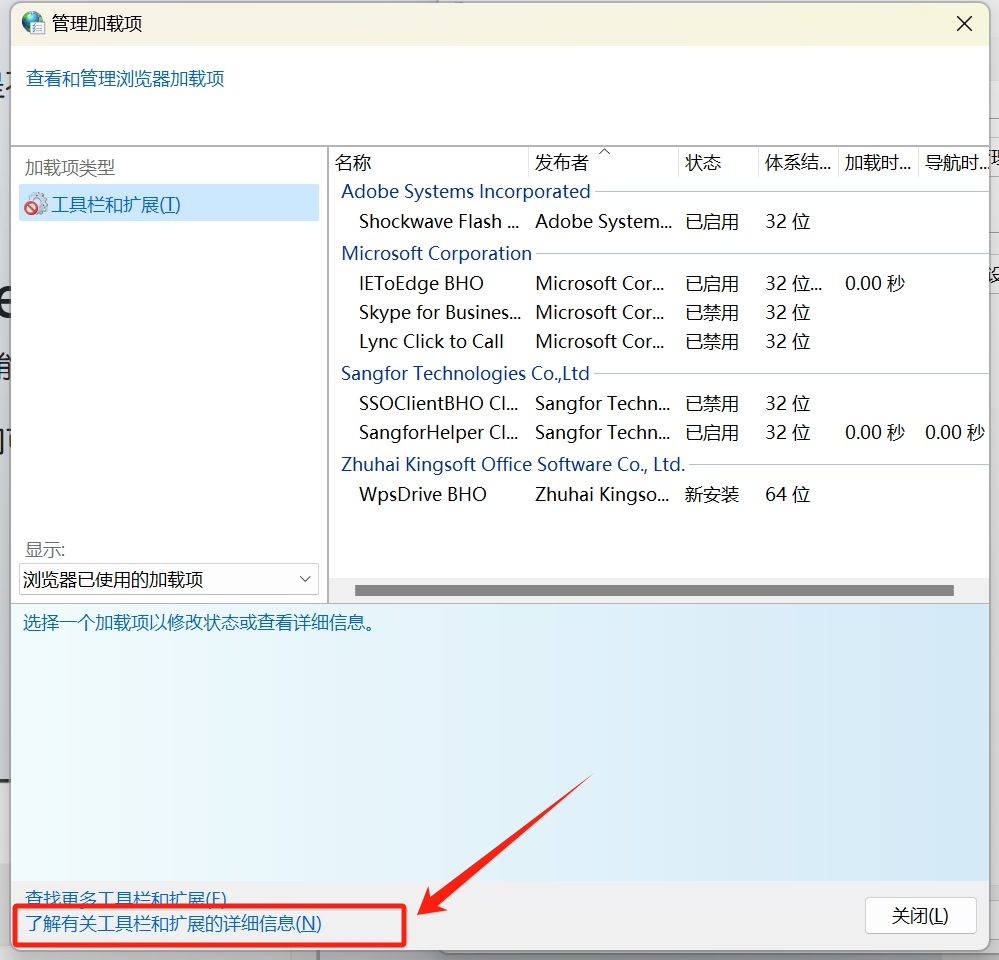Viewport: 999px width, 960px height.
Task: Select the Shockwave Flash add-on row
Action: coord(439,222)
